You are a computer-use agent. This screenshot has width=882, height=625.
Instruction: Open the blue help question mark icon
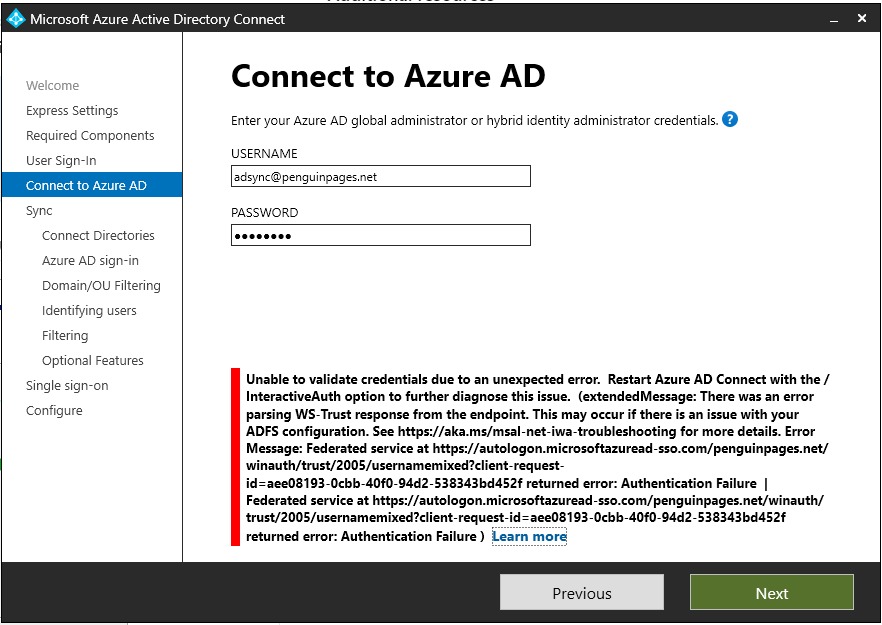click(x=730, y=119)
